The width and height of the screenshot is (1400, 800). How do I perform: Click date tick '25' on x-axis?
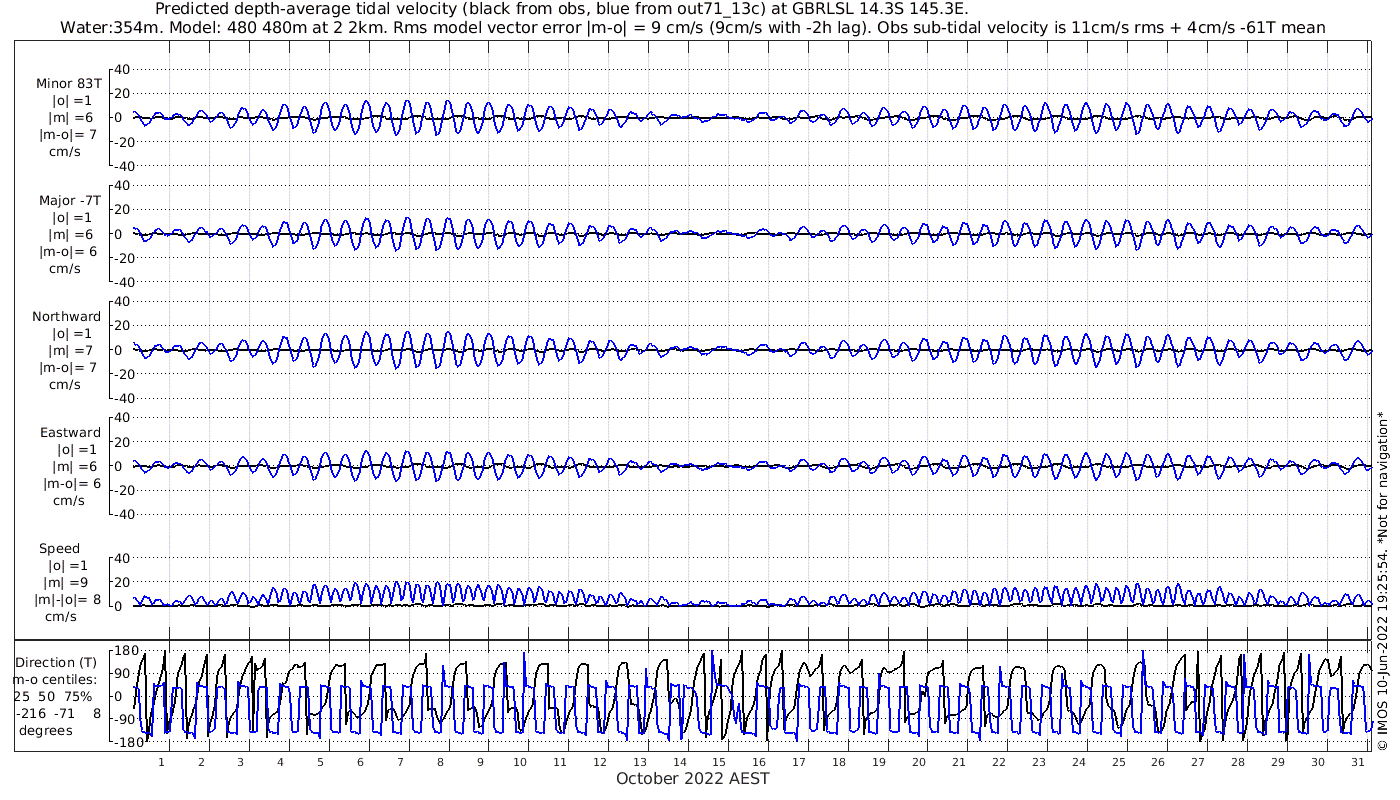point(1118,762)
